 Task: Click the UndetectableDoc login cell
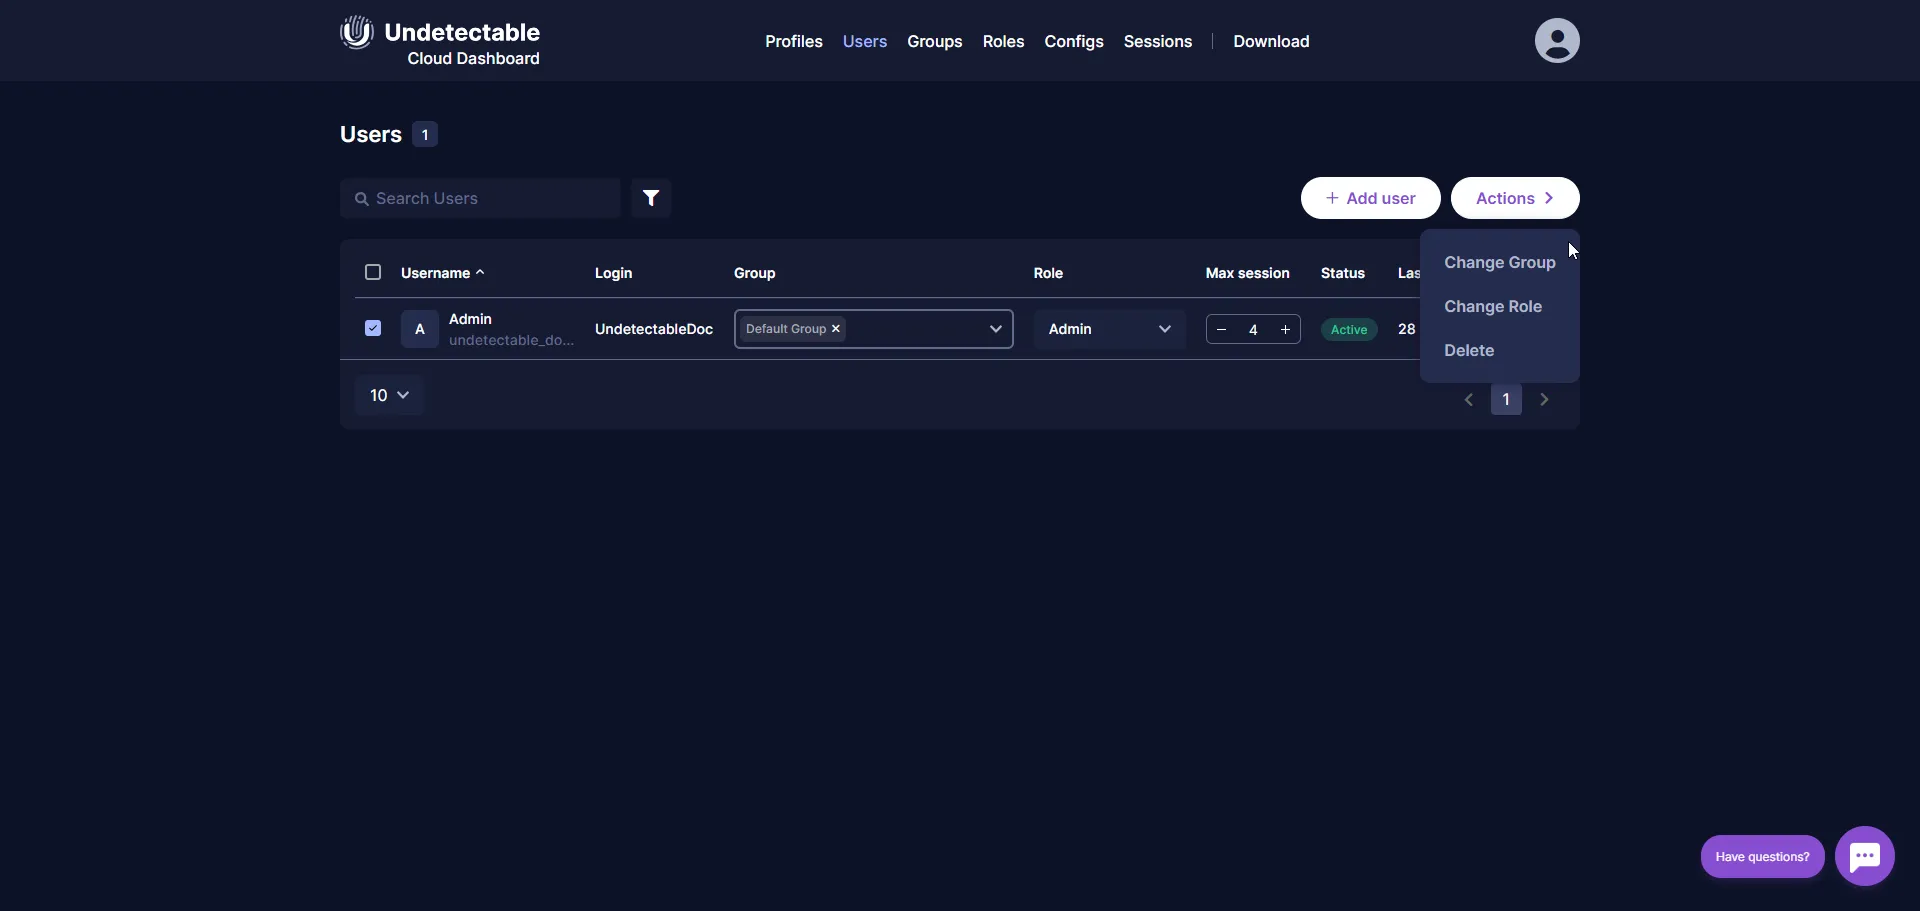tap(654, 329)
